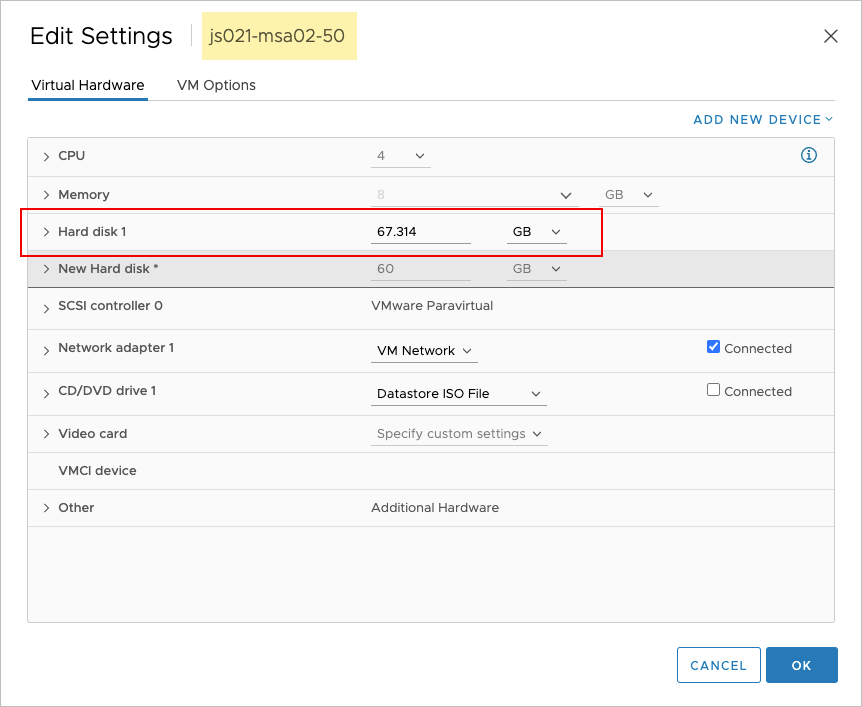Expand the CPU settings row

point(46,157)
